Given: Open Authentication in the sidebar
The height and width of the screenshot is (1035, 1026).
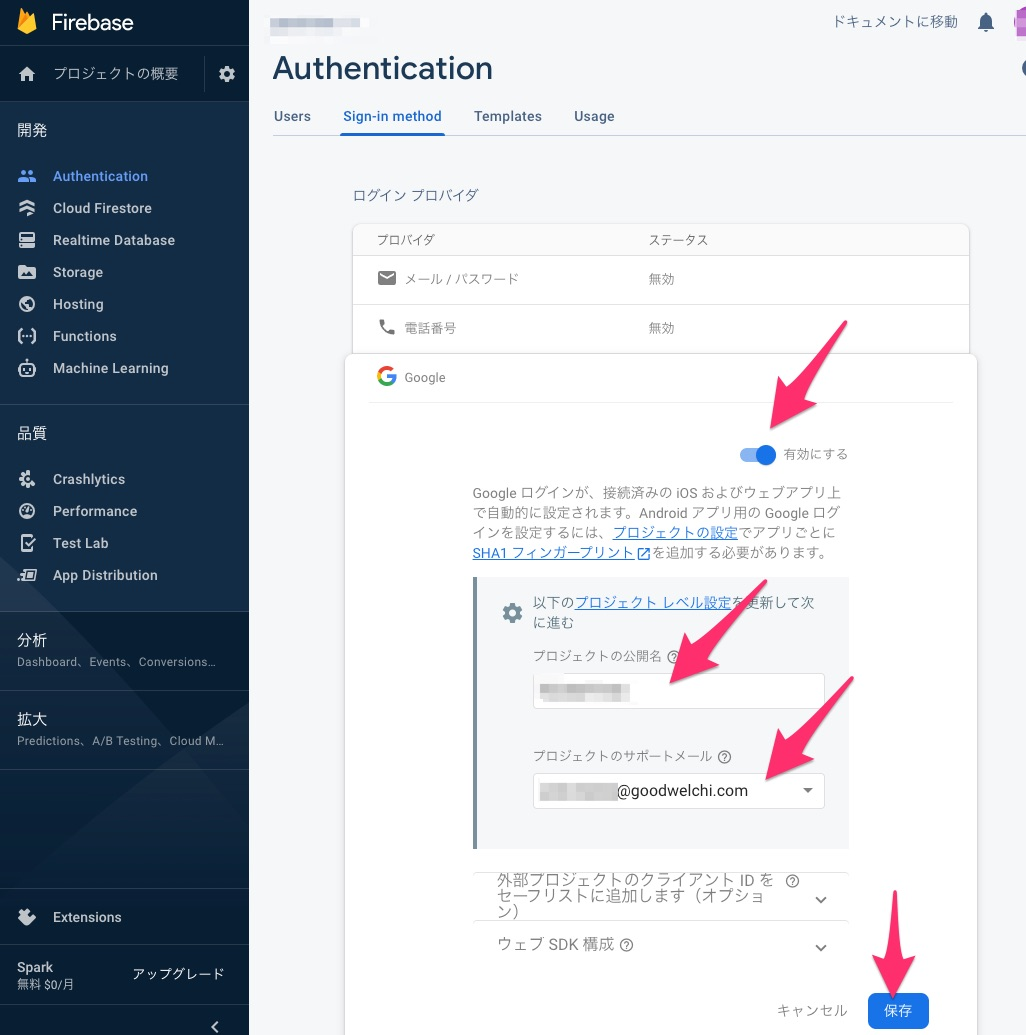Looking at the screenshot, I should click(100, 176).
